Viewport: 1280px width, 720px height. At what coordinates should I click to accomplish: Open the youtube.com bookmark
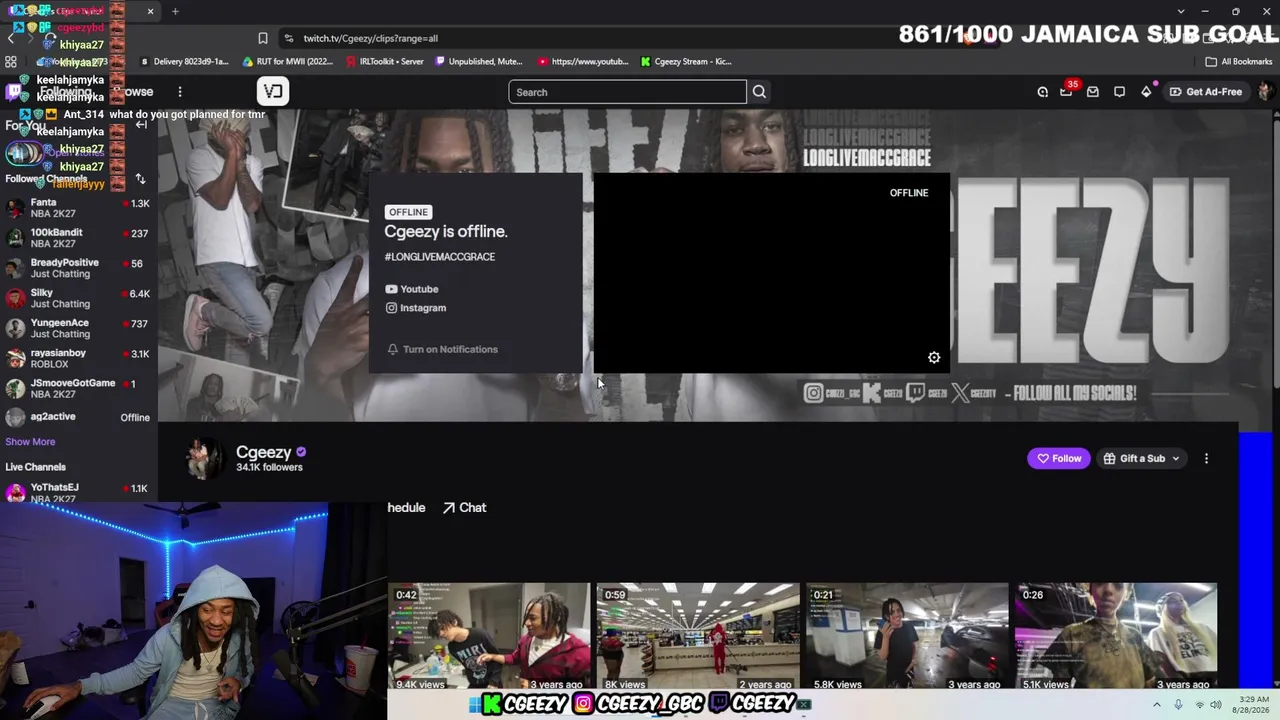tap(583, 61)
